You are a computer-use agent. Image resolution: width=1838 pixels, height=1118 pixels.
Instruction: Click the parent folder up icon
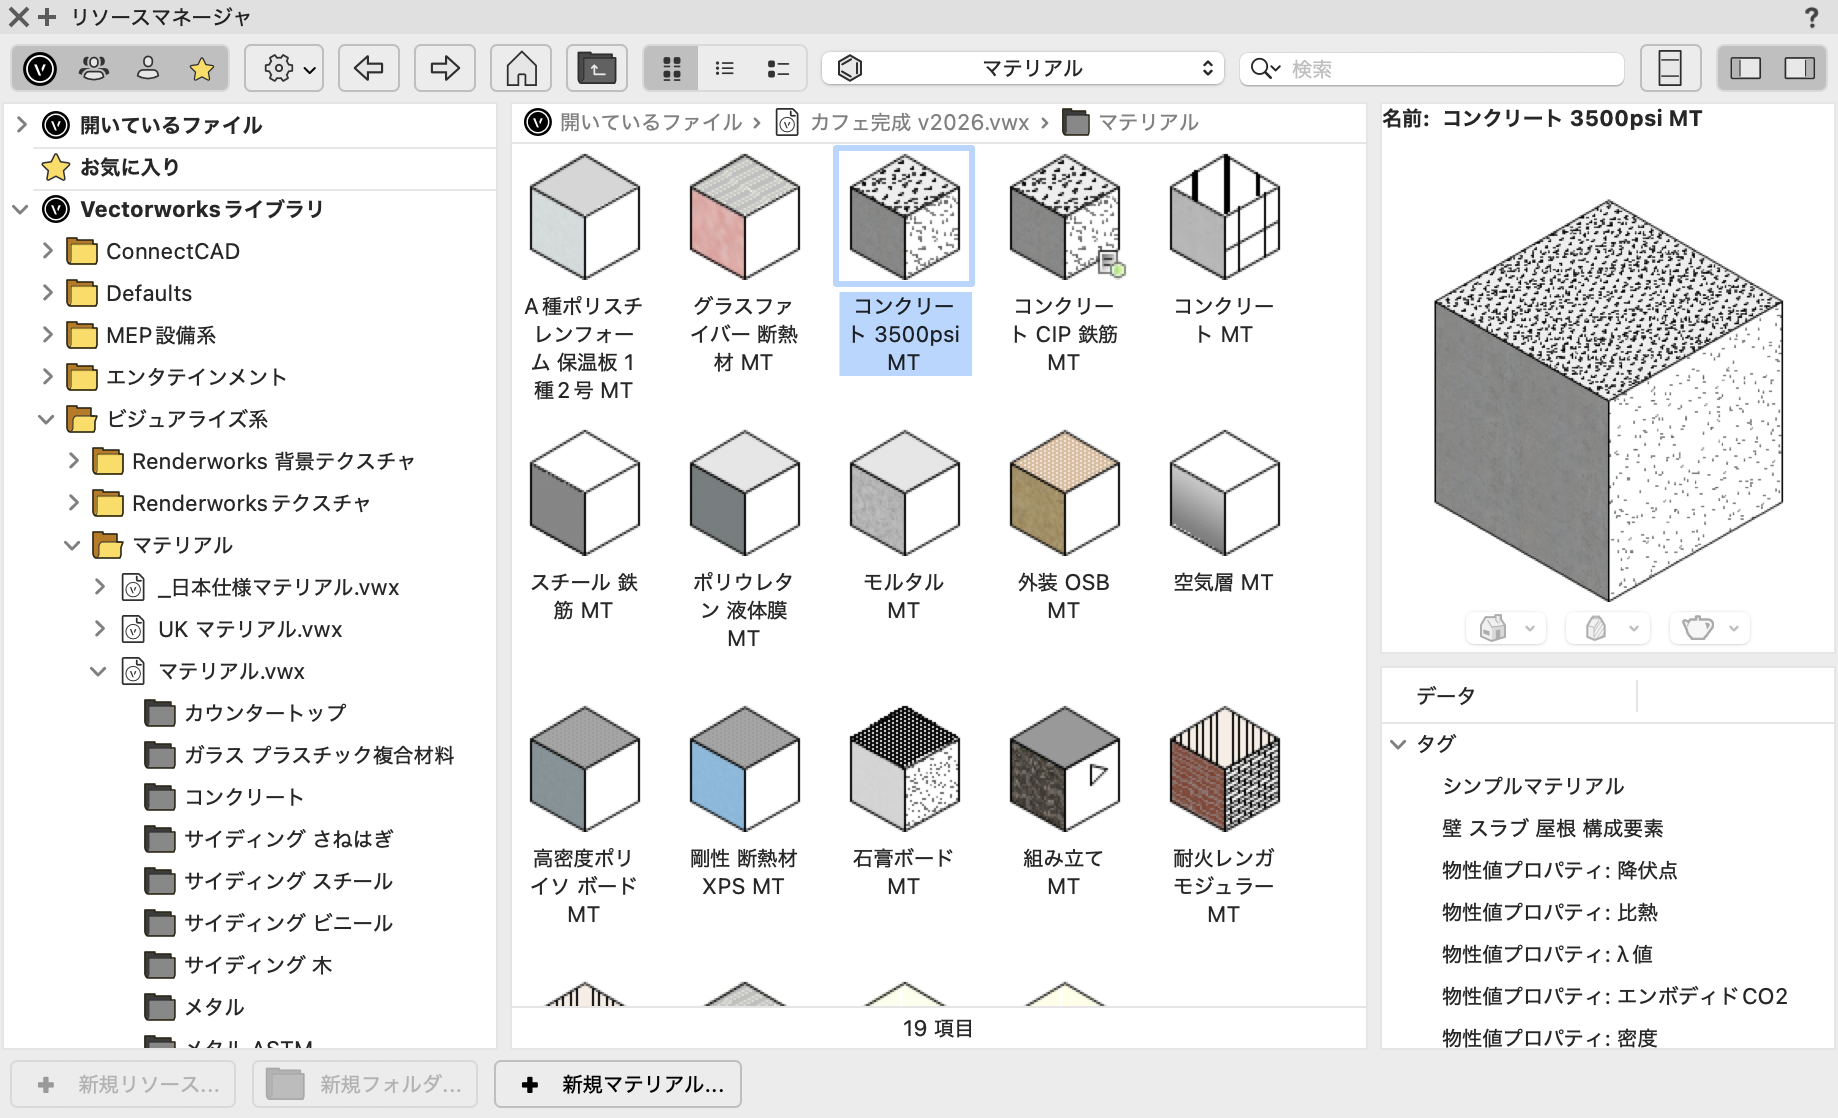click(597, 69)
